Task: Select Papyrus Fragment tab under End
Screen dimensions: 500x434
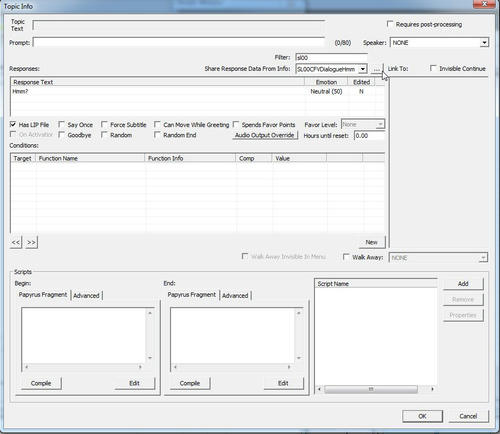Action: 192,295
